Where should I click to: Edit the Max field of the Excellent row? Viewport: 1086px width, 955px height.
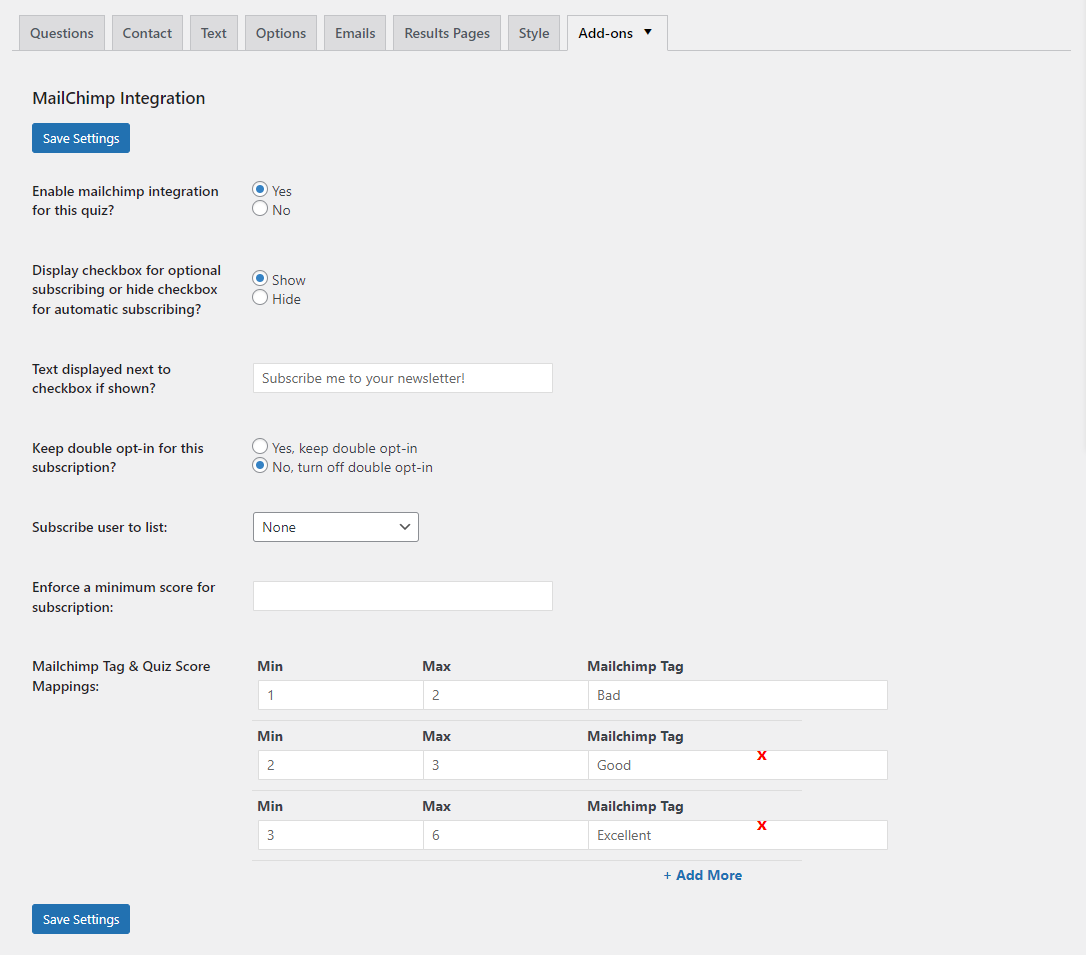click(x=506, y=835)
